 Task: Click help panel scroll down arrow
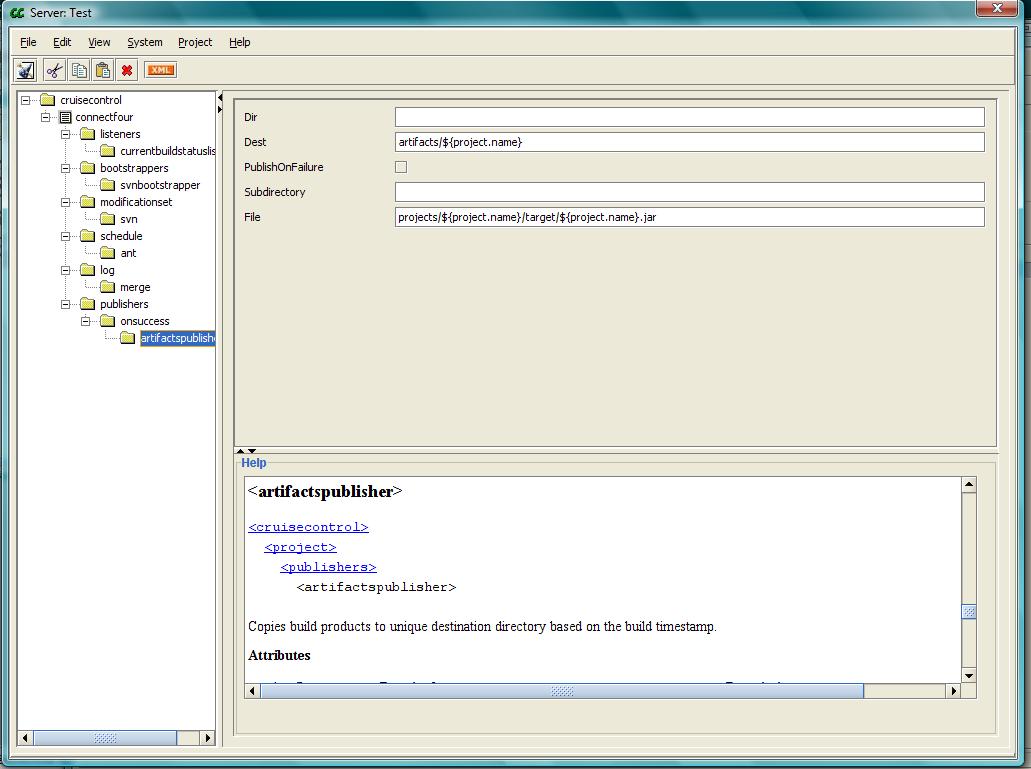pyautogui.click(x=968, y=675)
